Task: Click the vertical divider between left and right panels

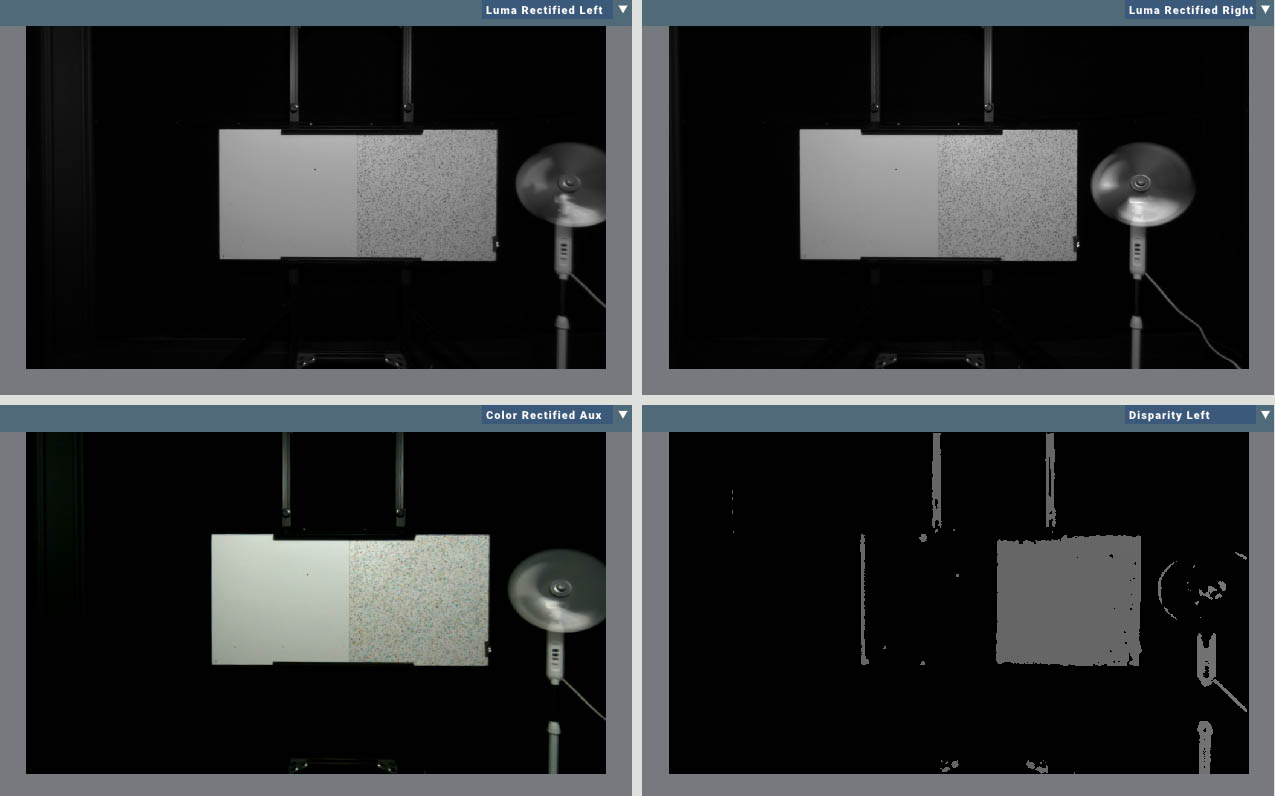Action: click(x=637, y=398)
